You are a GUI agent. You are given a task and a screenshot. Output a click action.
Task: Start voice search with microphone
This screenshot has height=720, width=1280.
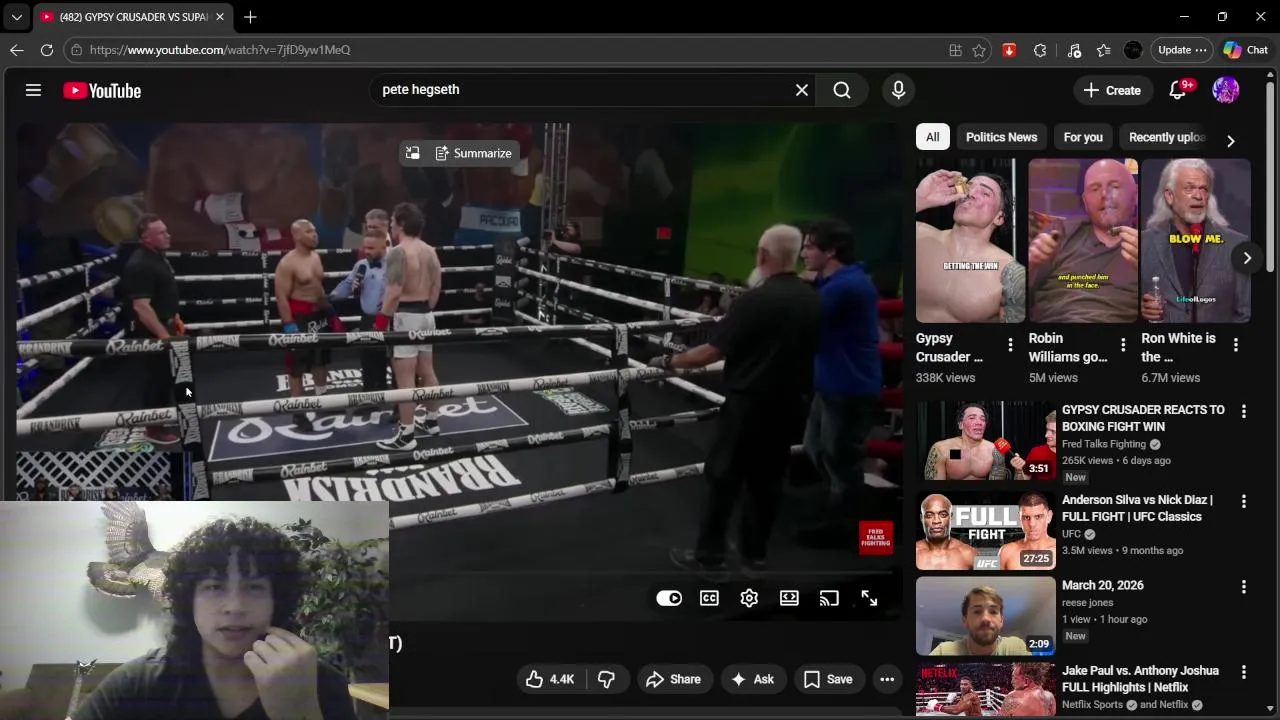click(898, 90)
